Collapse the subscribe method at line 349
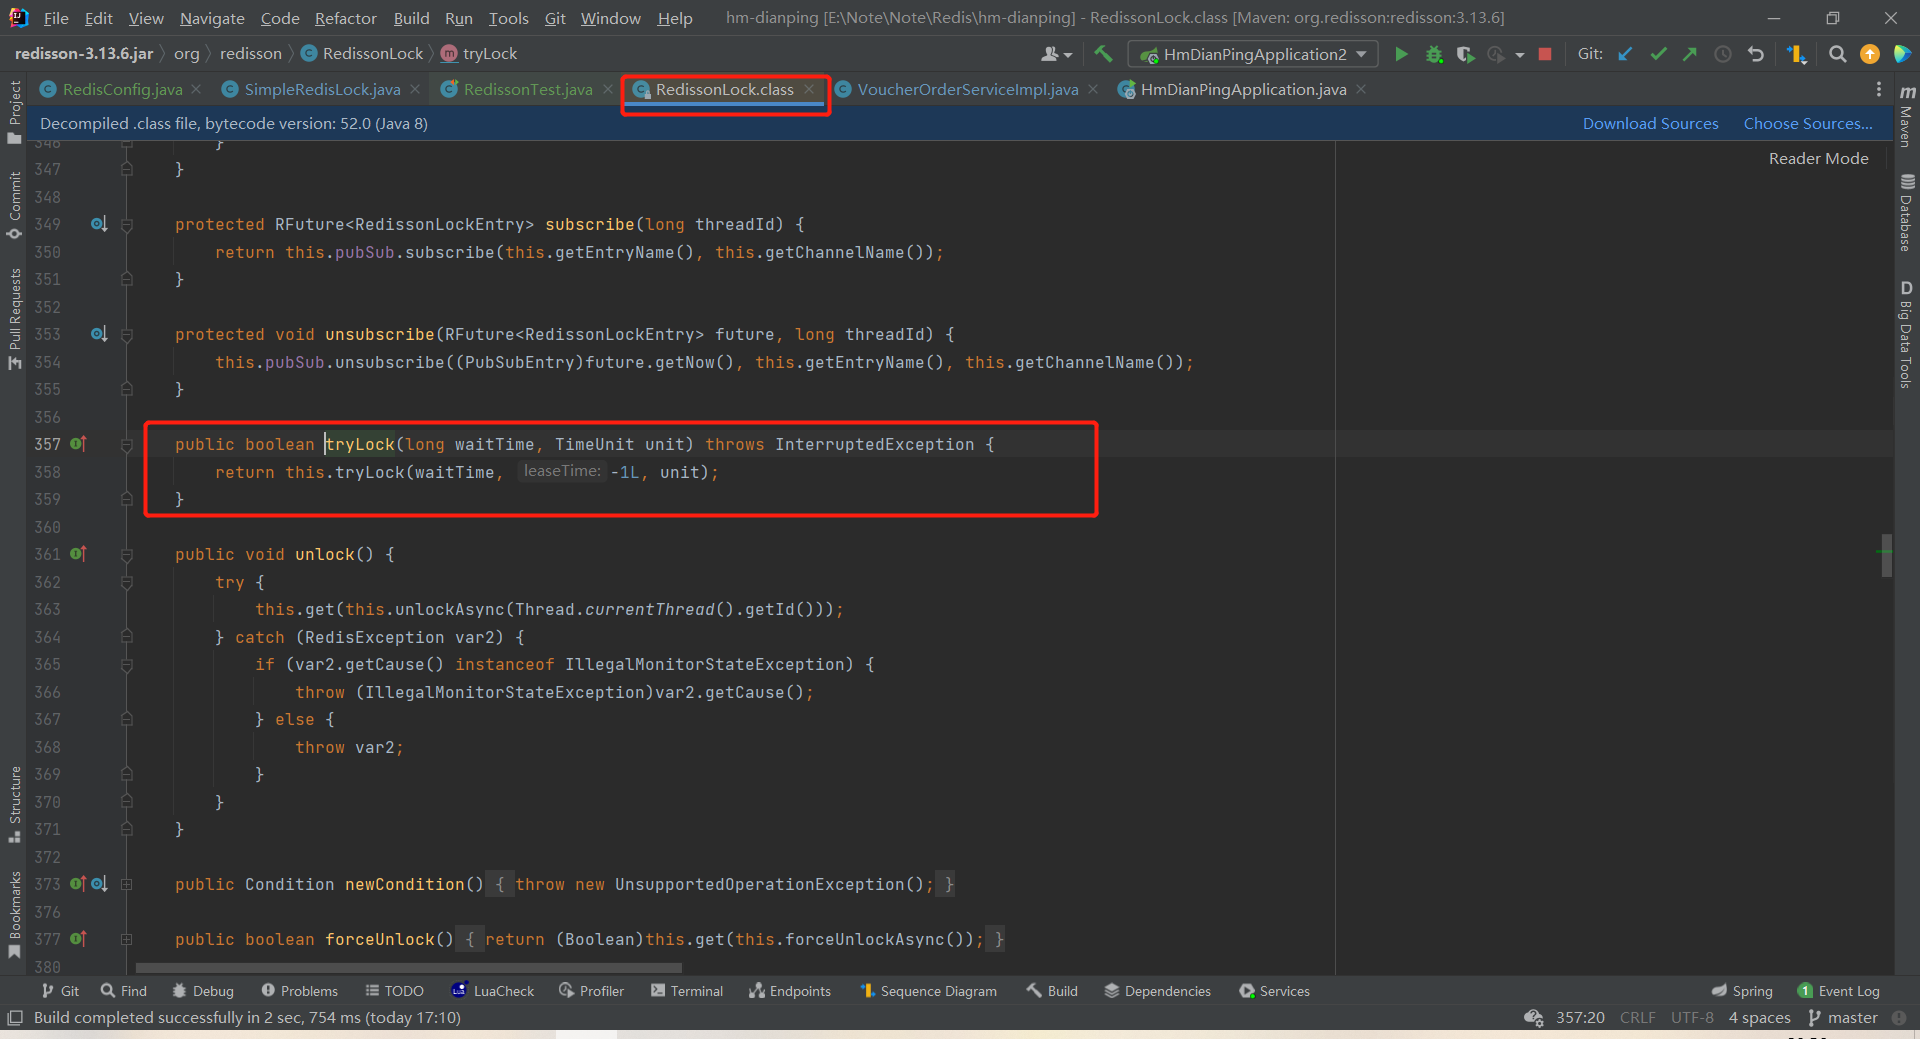Image resolution: width=1920 pixels, height=1039 pixels. 127,225
